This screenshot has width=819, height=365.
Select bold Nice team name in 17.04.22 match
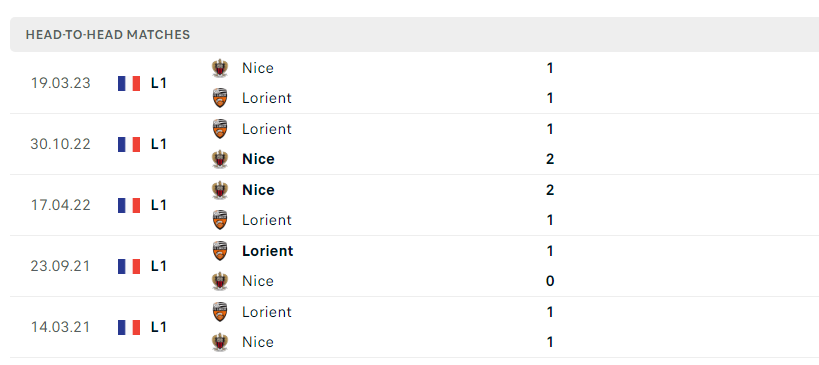259,190
